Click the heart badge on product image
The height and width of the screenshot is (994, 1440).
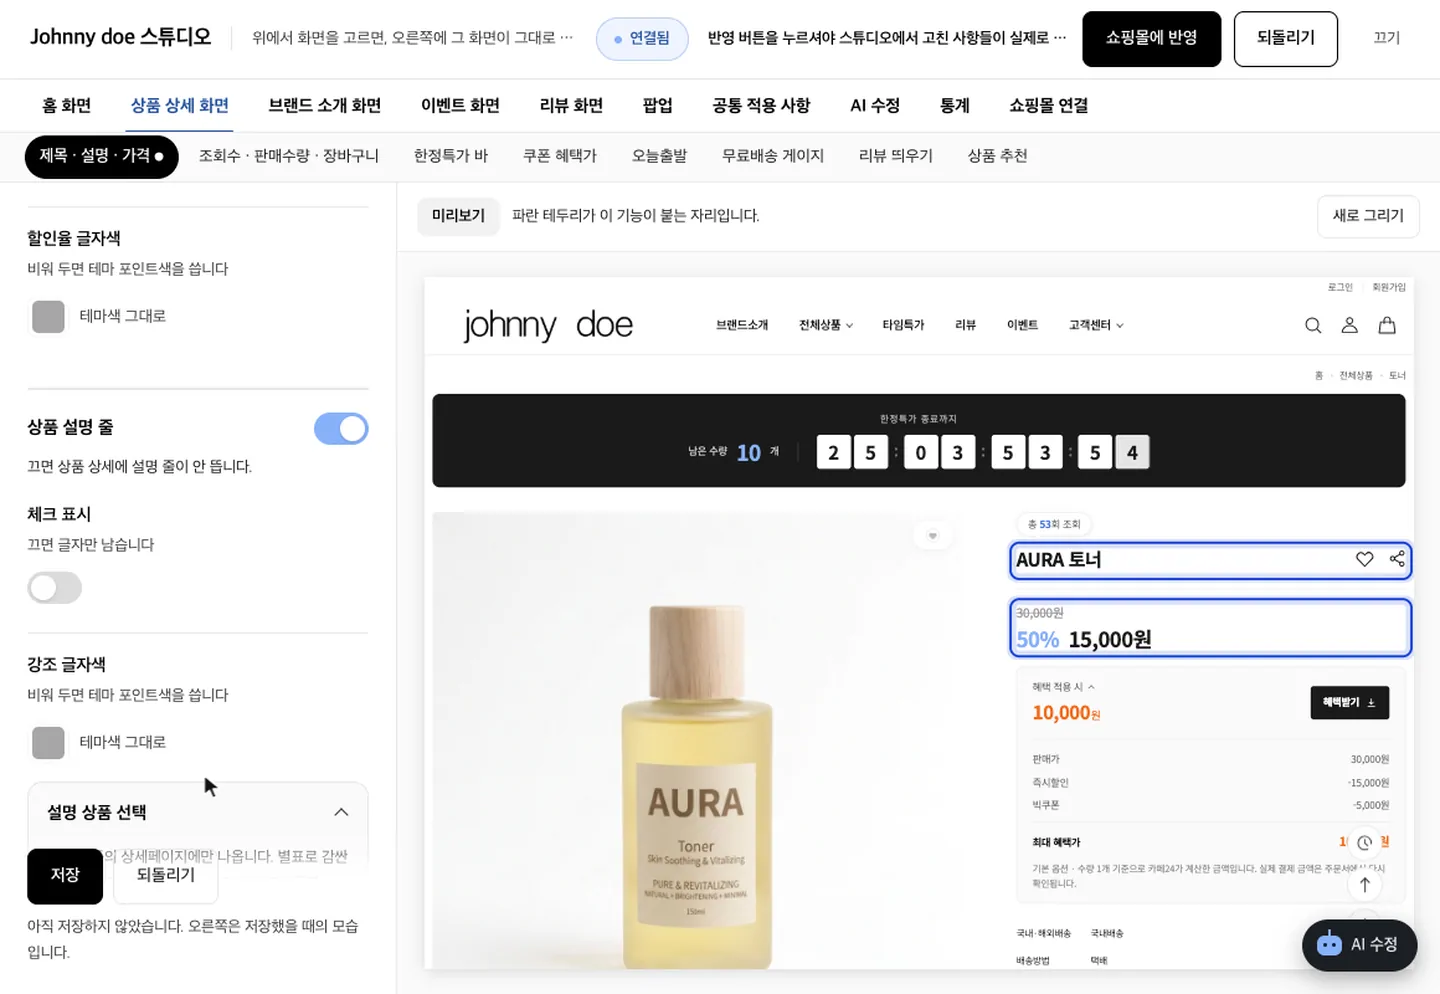click(932, 536)
